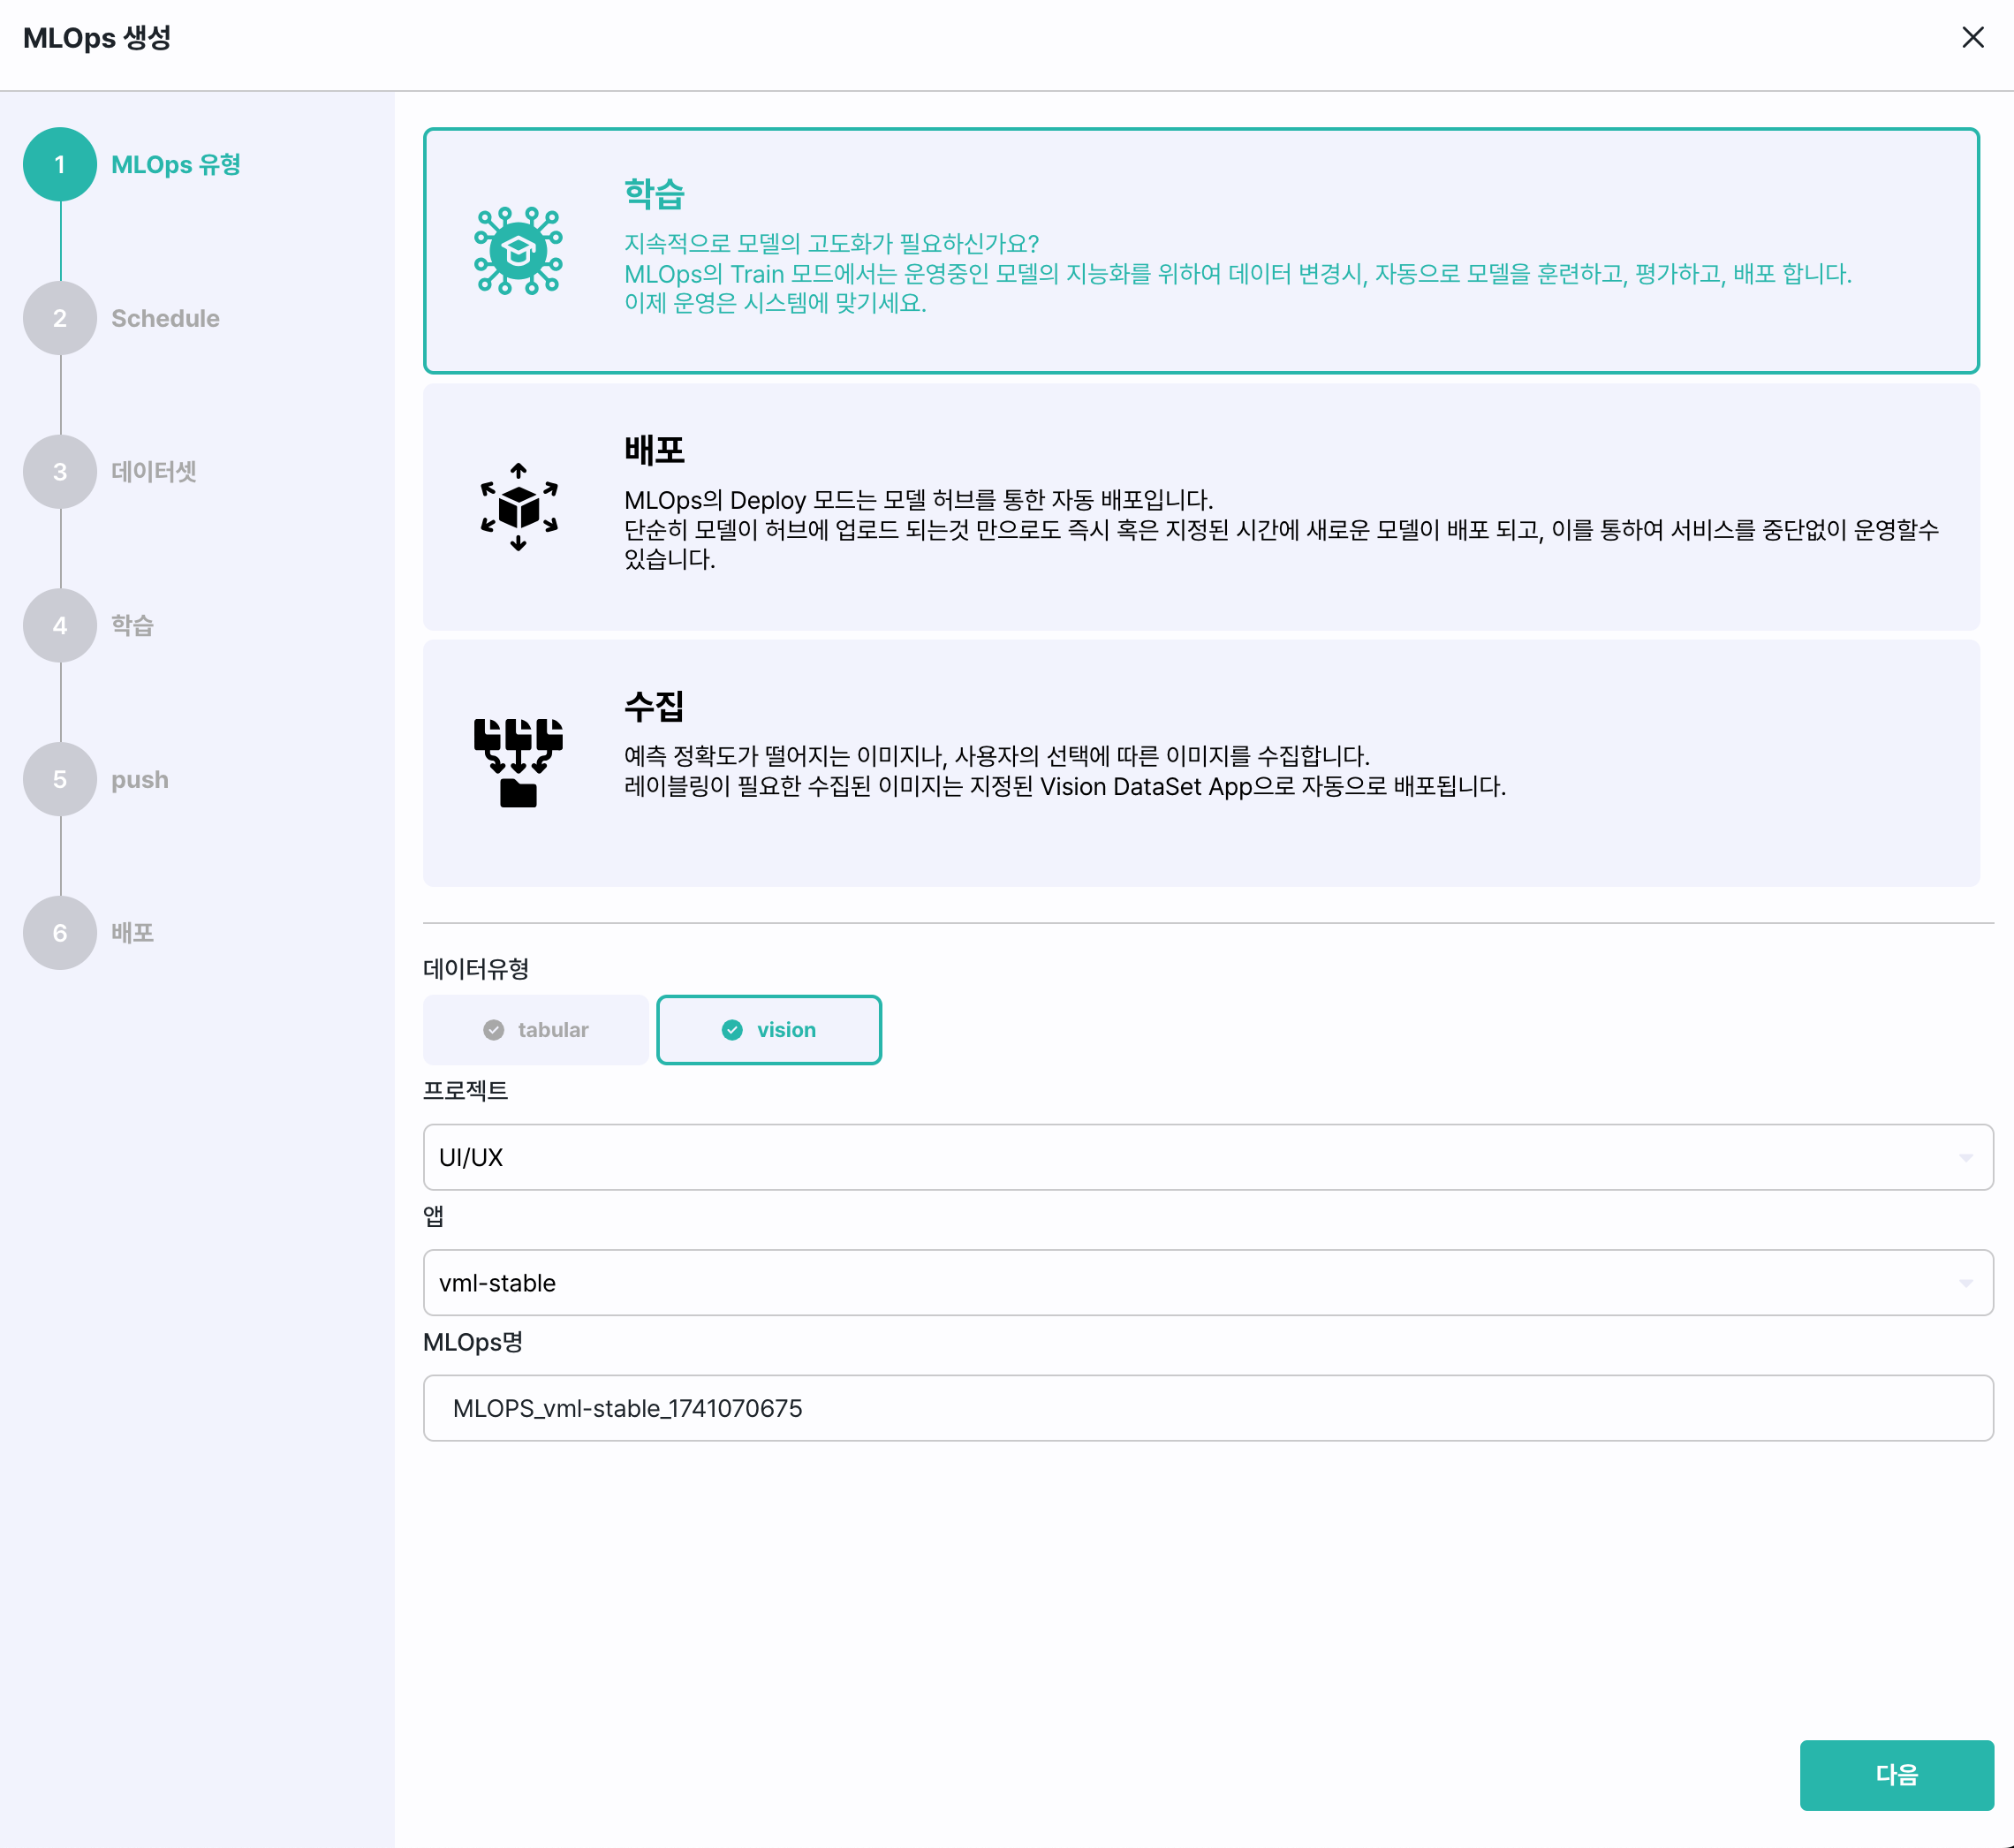Click the text '이제 운영은 시스템에 맞기세요.'
Screen dimensions: 2014x1848
(x=775, y=302)
